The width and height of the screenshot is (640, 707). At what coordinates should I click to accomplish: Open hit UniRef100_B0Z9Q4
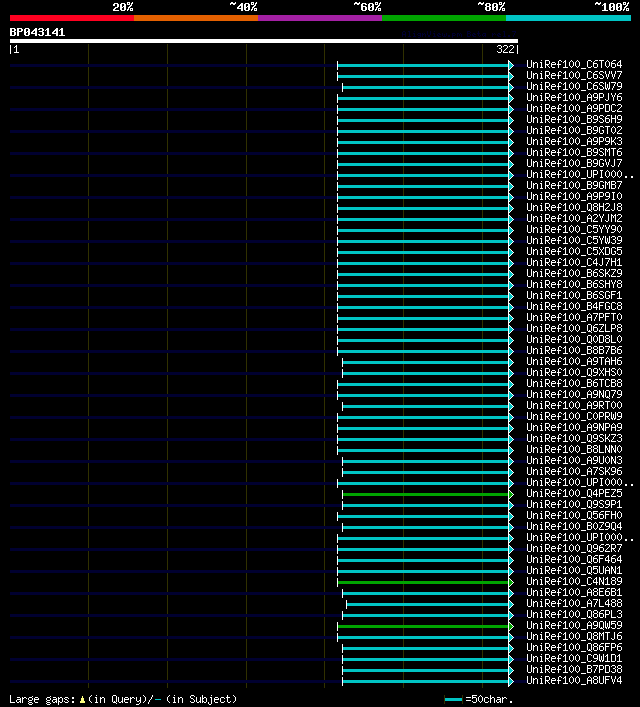(x=574, y=527)
